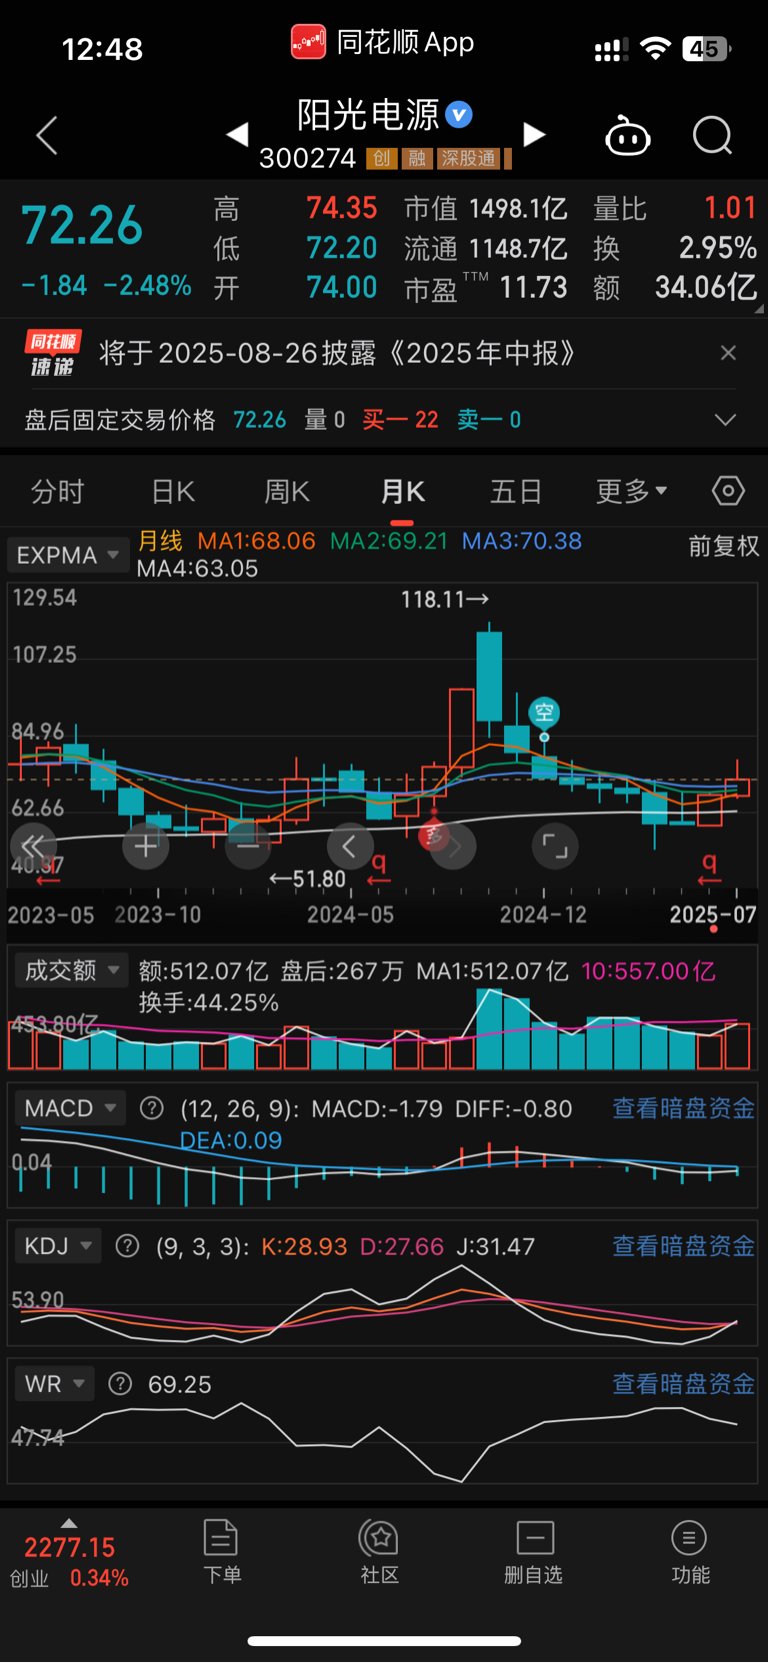The width and height of the screenshot is (768, 1663).
Task: Zoom in chart with plus button
Action: (146, 846)
